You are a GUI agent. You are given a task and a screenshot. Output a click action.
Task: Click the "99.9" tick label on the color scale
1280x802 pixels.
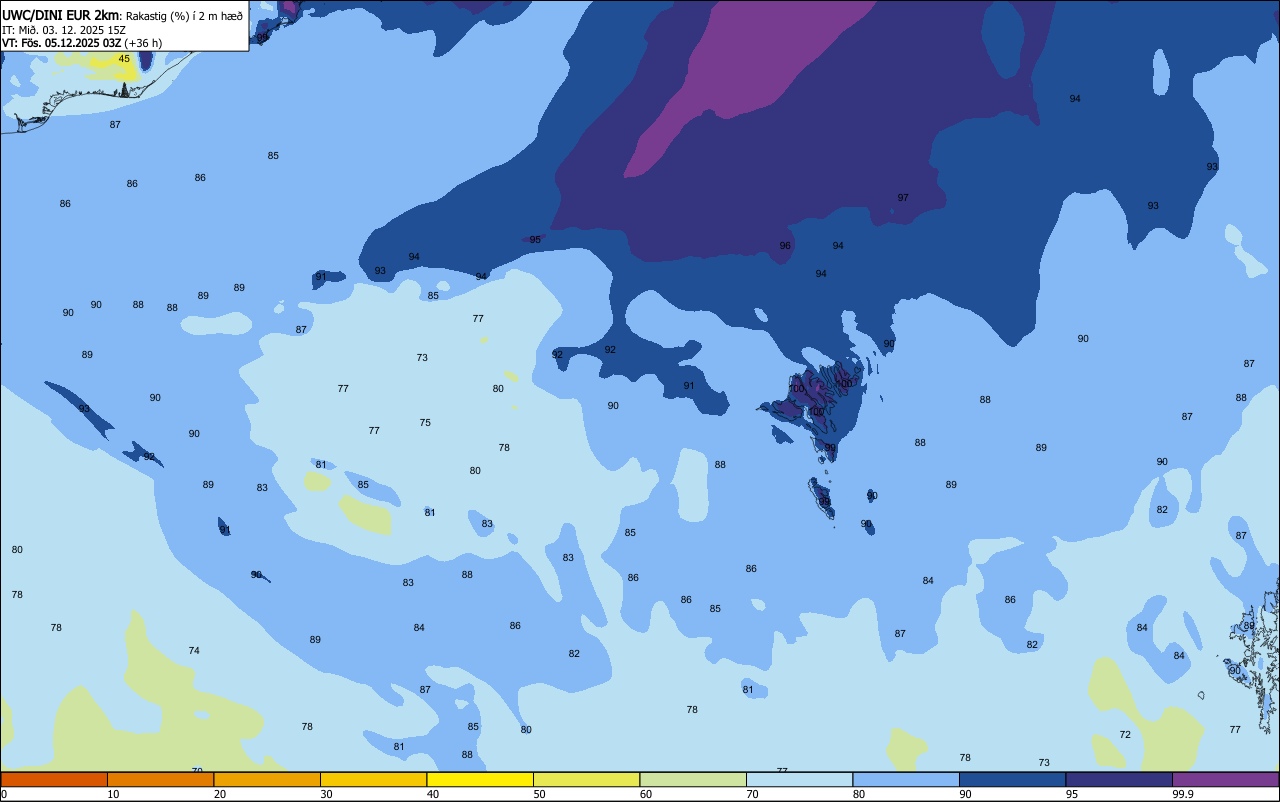tap(1183, 794)
